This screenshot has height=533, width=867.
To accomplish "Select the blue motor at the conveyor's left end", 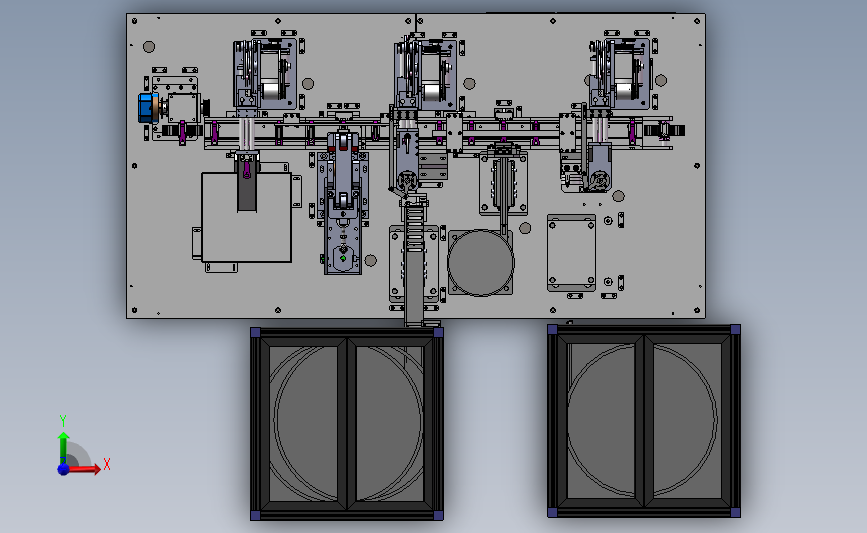I will point(147,108).
